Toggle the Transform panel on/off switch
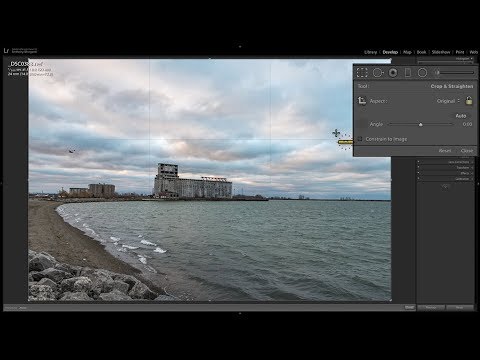This screenshot has height=360, width=480. [419, 168]
